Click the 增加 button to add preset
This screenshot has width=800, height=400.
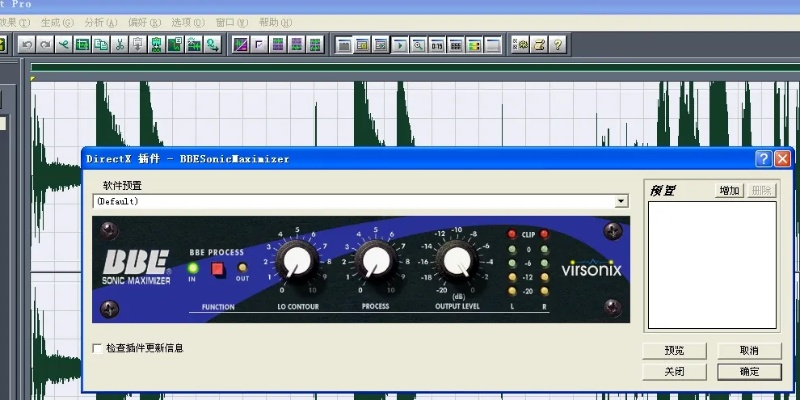[729, 191]
